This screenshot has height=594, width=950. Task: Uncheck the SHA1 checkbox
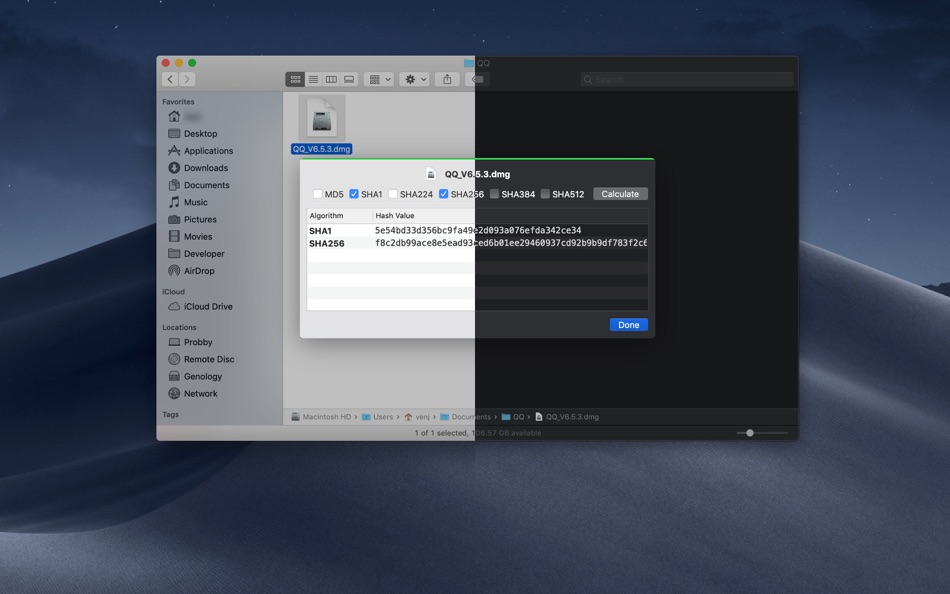pyautogui.click(x=354, y=194)
